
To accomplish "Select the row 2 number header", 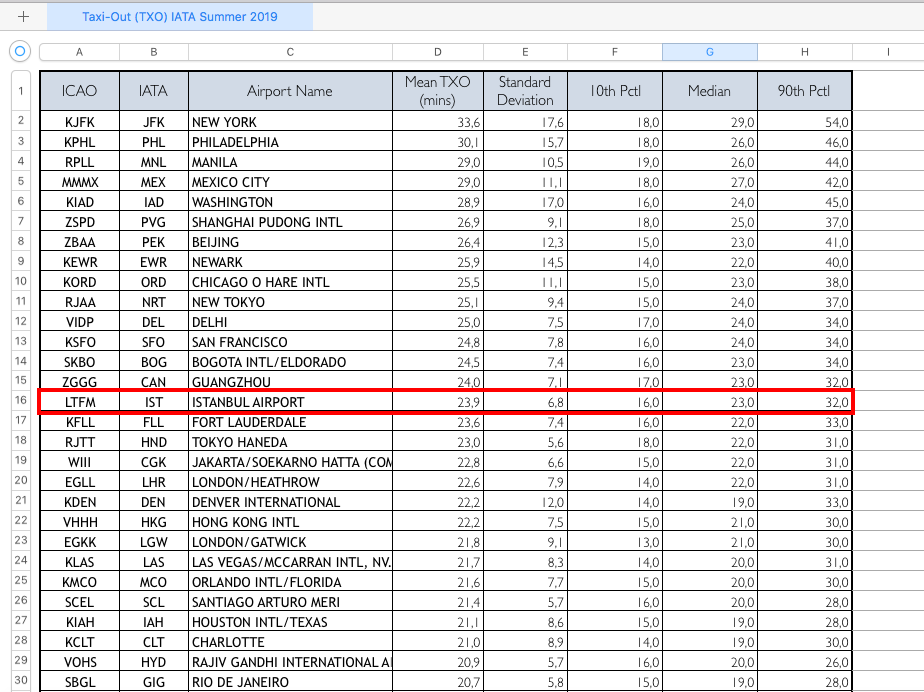I will (20, 122).
